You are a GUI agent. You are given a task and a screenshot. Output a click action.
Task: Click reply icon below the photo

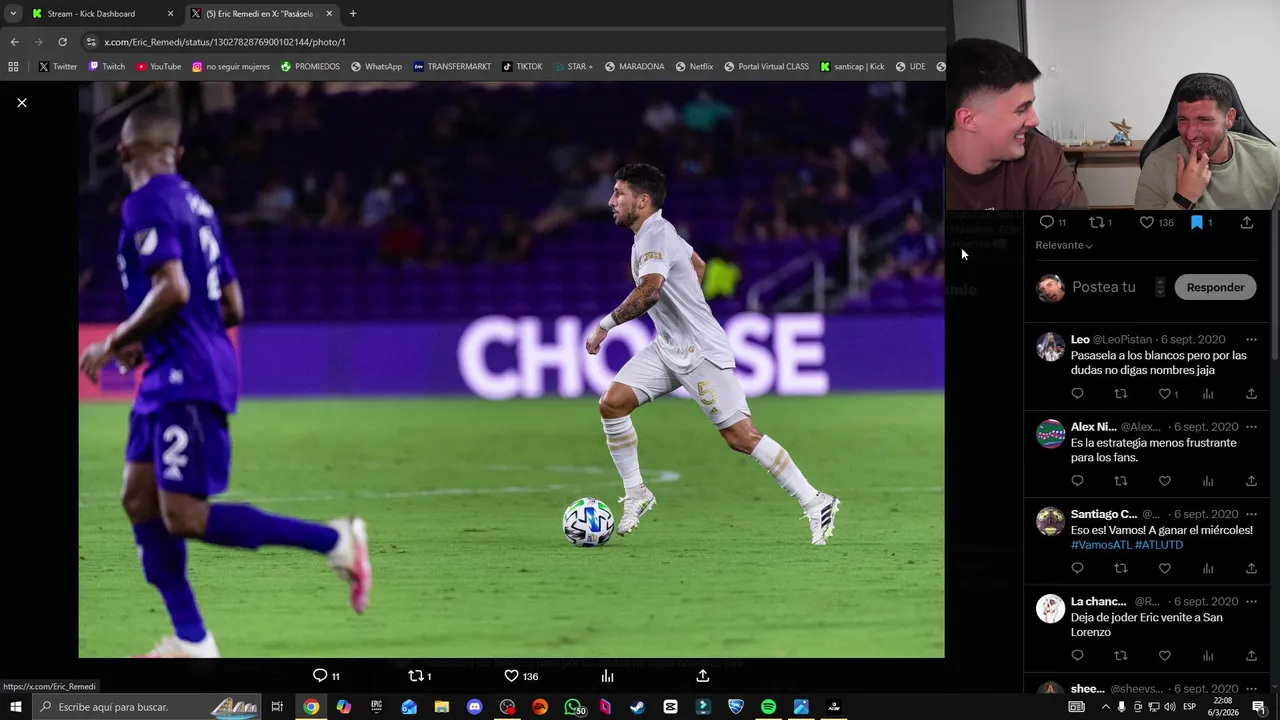(320, 676)
